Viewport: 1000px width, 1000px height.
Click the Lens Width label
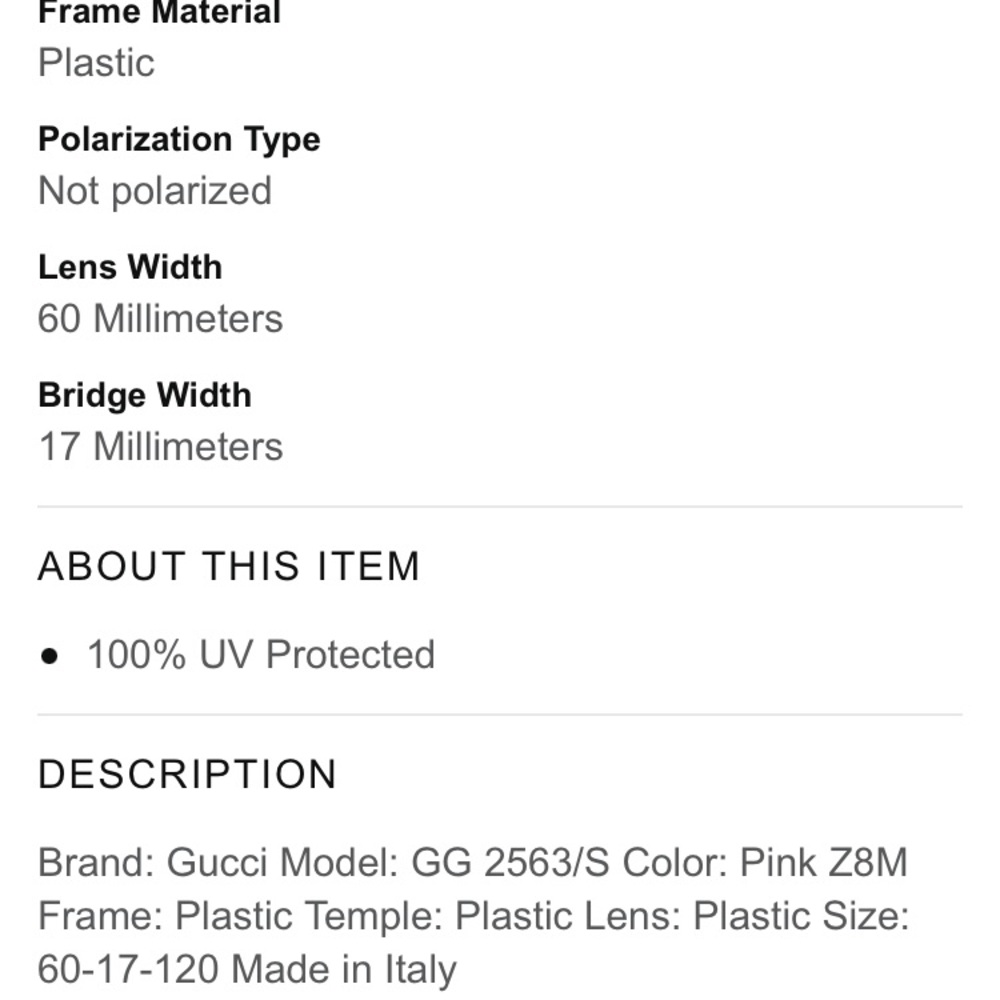pos(130,267)
